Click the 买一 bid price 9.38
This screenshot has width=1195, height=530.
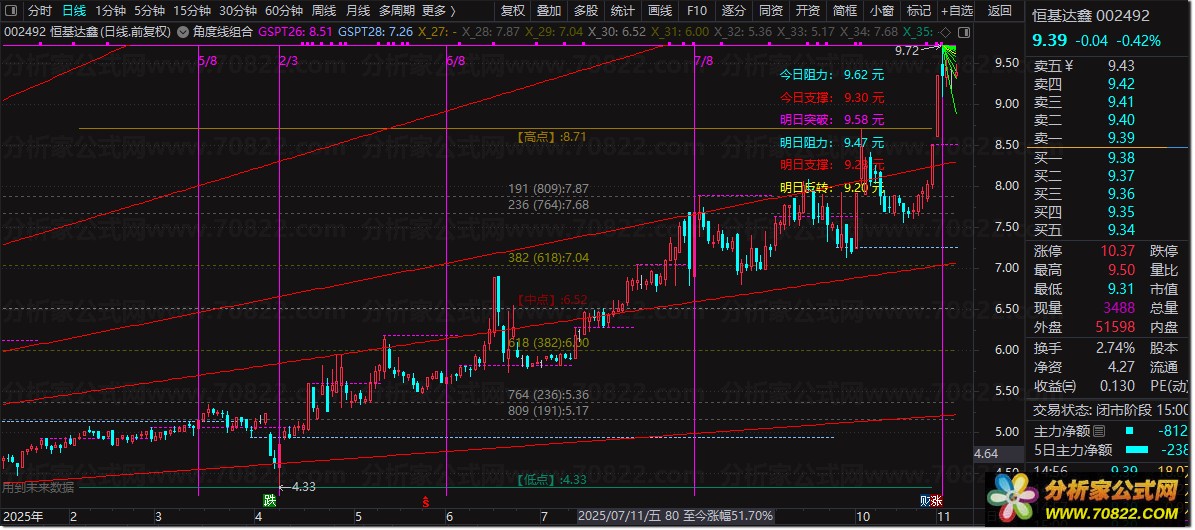pos(1121,158)
